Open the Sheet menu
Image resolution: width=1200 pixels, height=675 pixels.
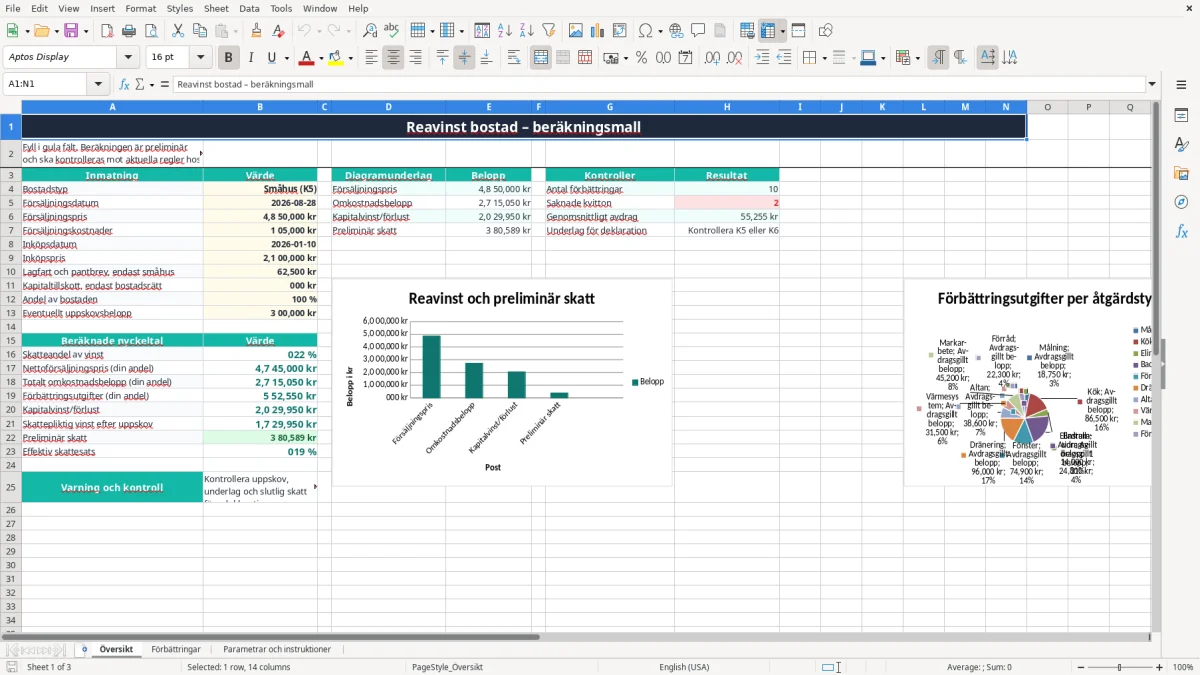pyautogui.click(x=216, y=8)
